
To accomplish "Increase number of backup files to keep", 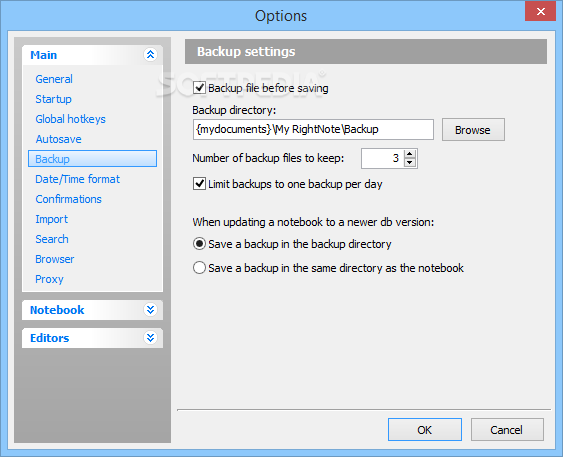I will [x=410, y=154].
